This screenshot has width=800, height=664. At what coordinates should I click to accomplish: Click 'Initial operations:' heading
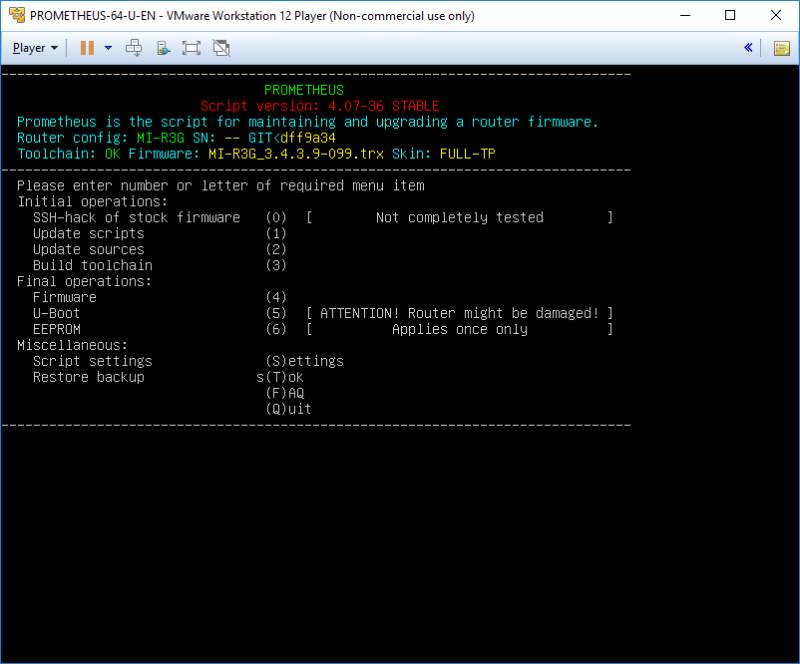click(92, 202)
